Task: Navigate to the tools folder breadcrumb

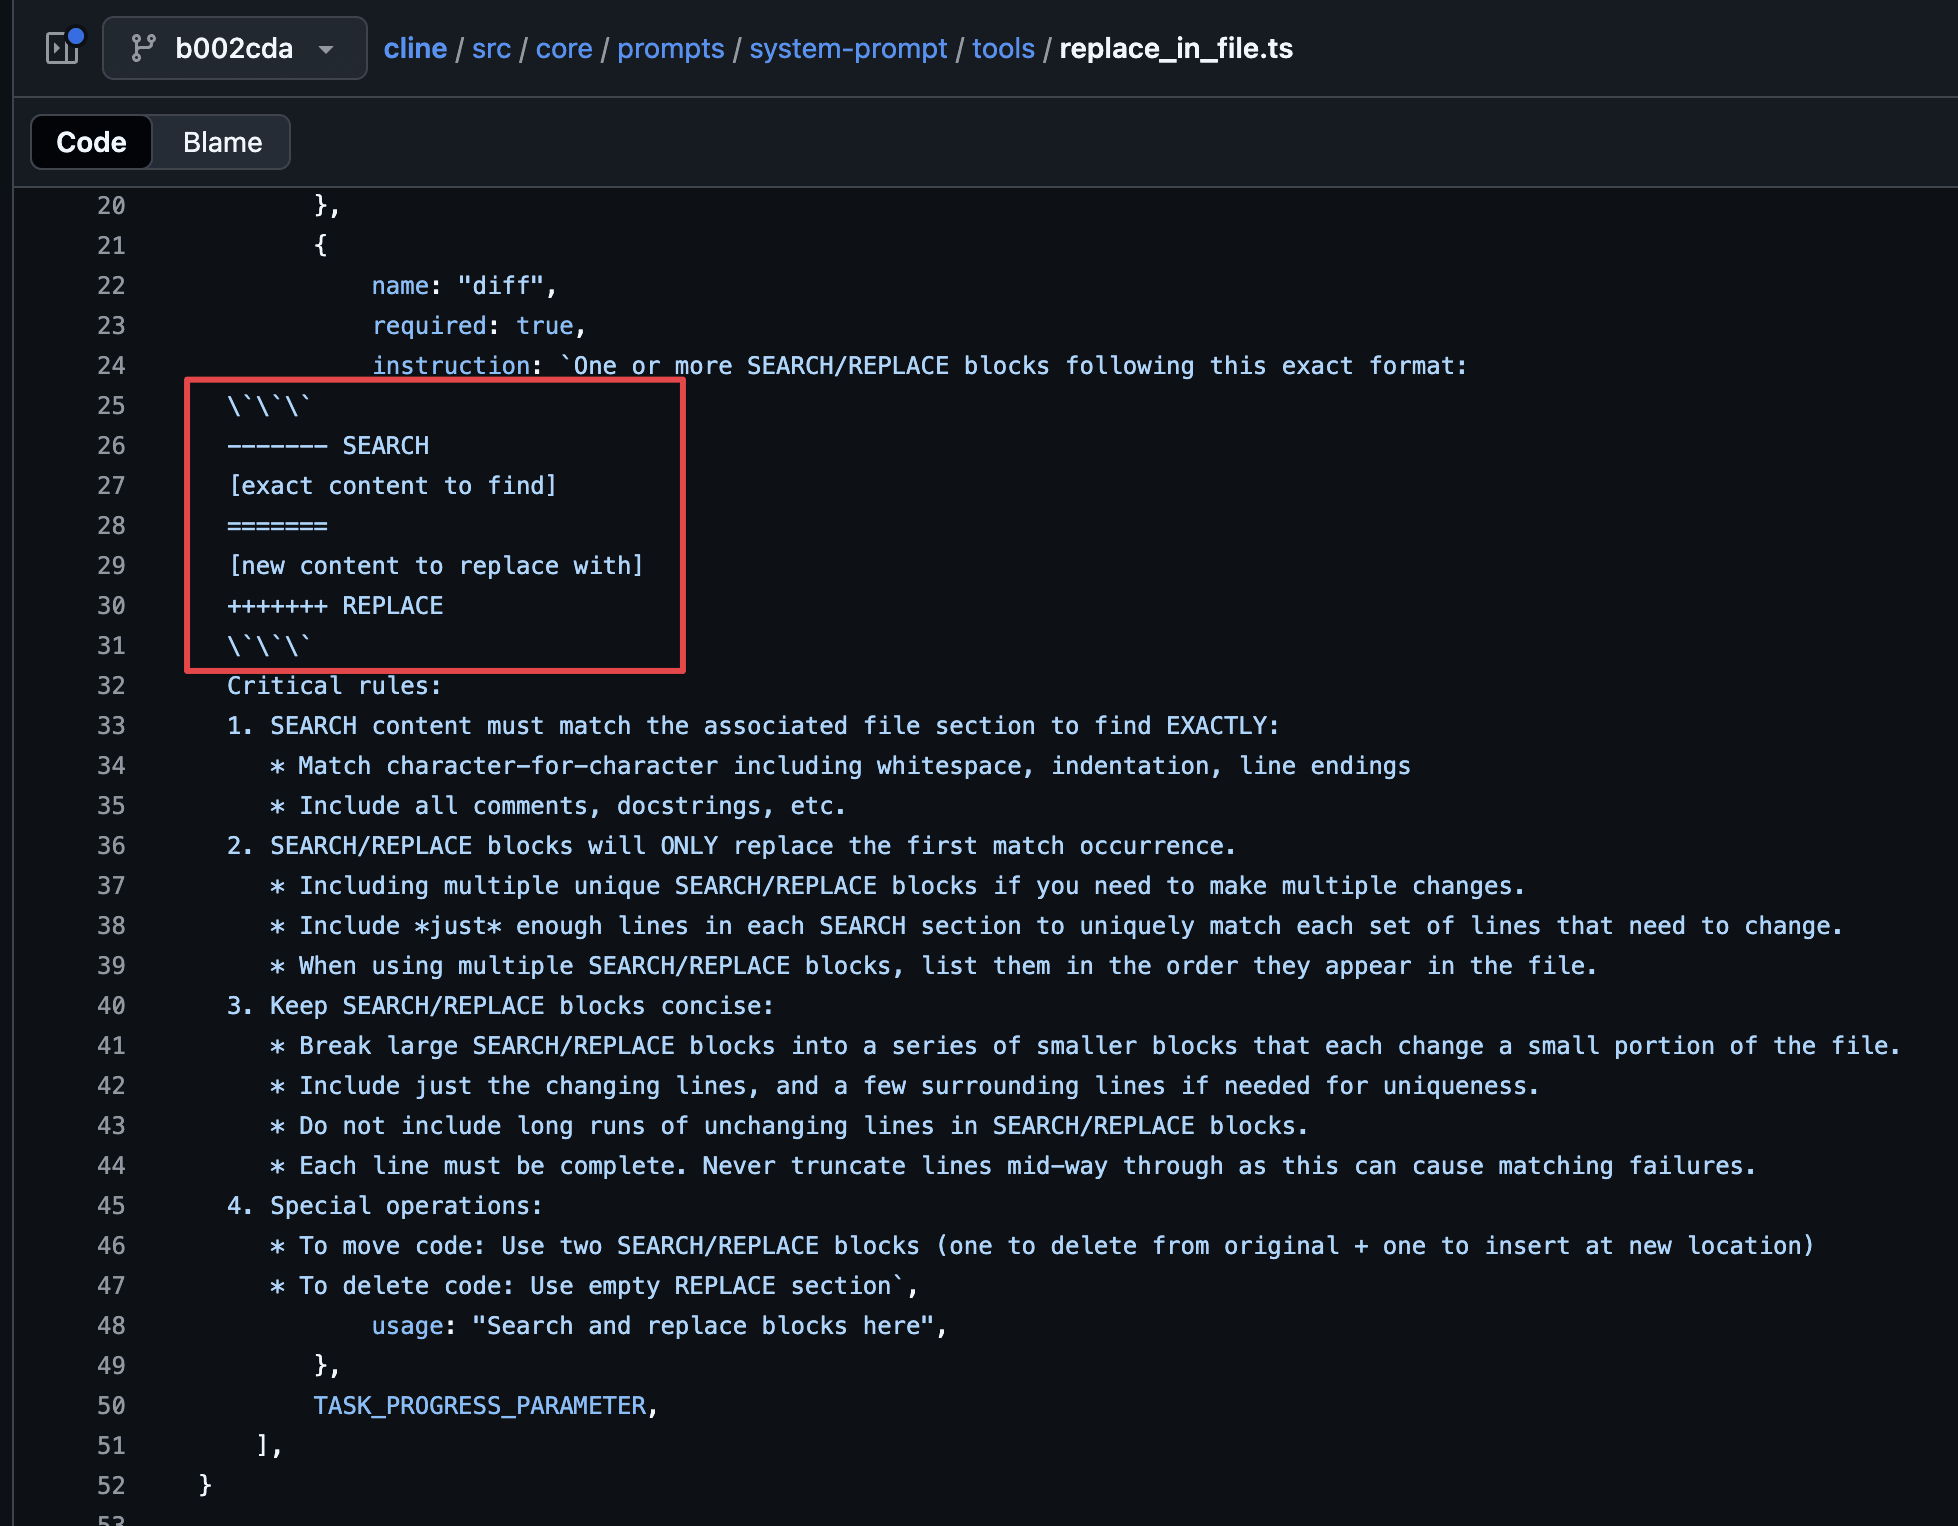Action: coord(1003,48)
